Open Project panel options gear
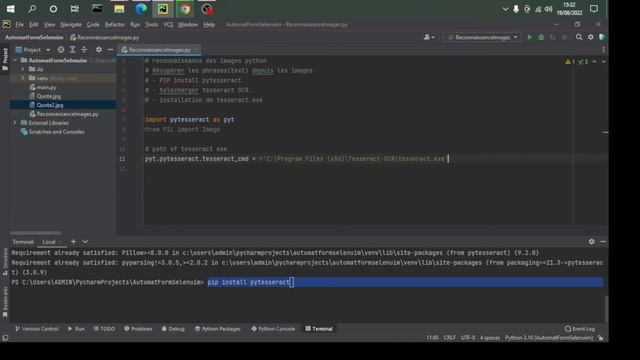The image size is (640, 360). pos(99,50)
